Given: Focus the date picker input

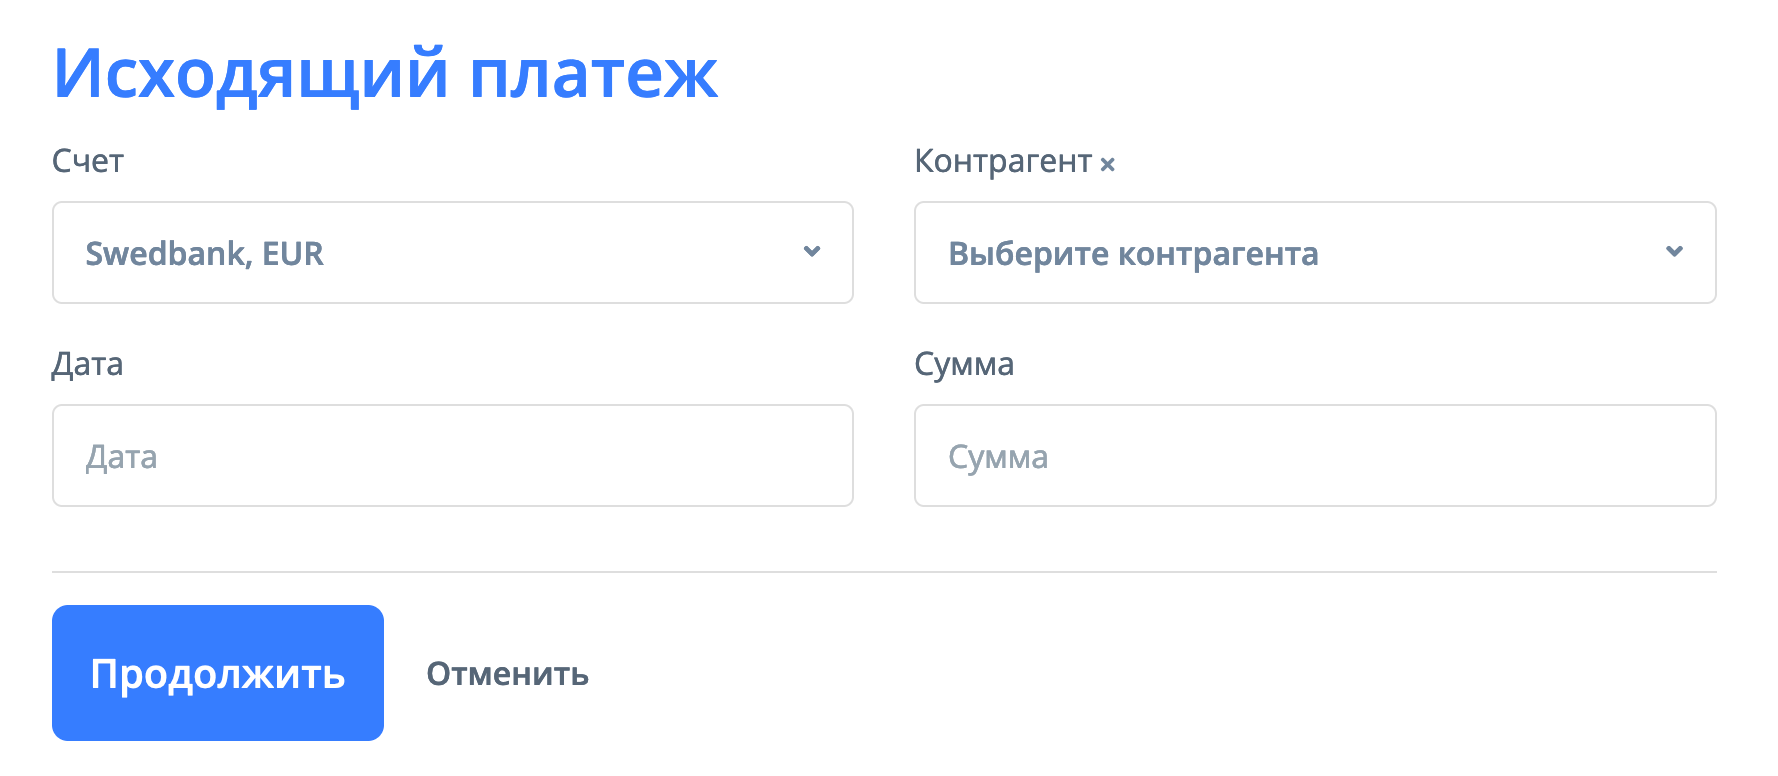Looking at the screenshot, I should click(452, 455).
